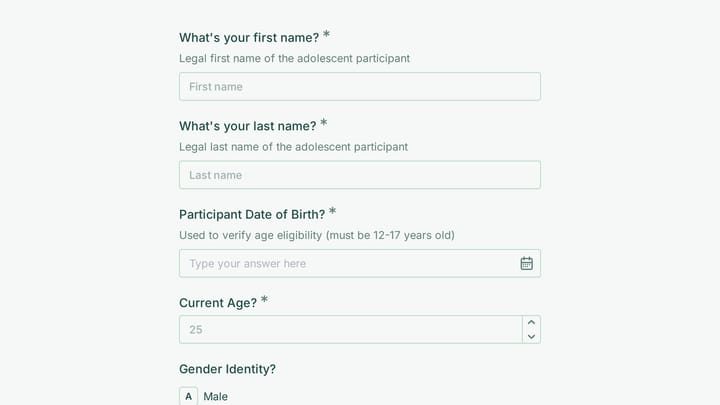Select the A key badge for Male

188,396
